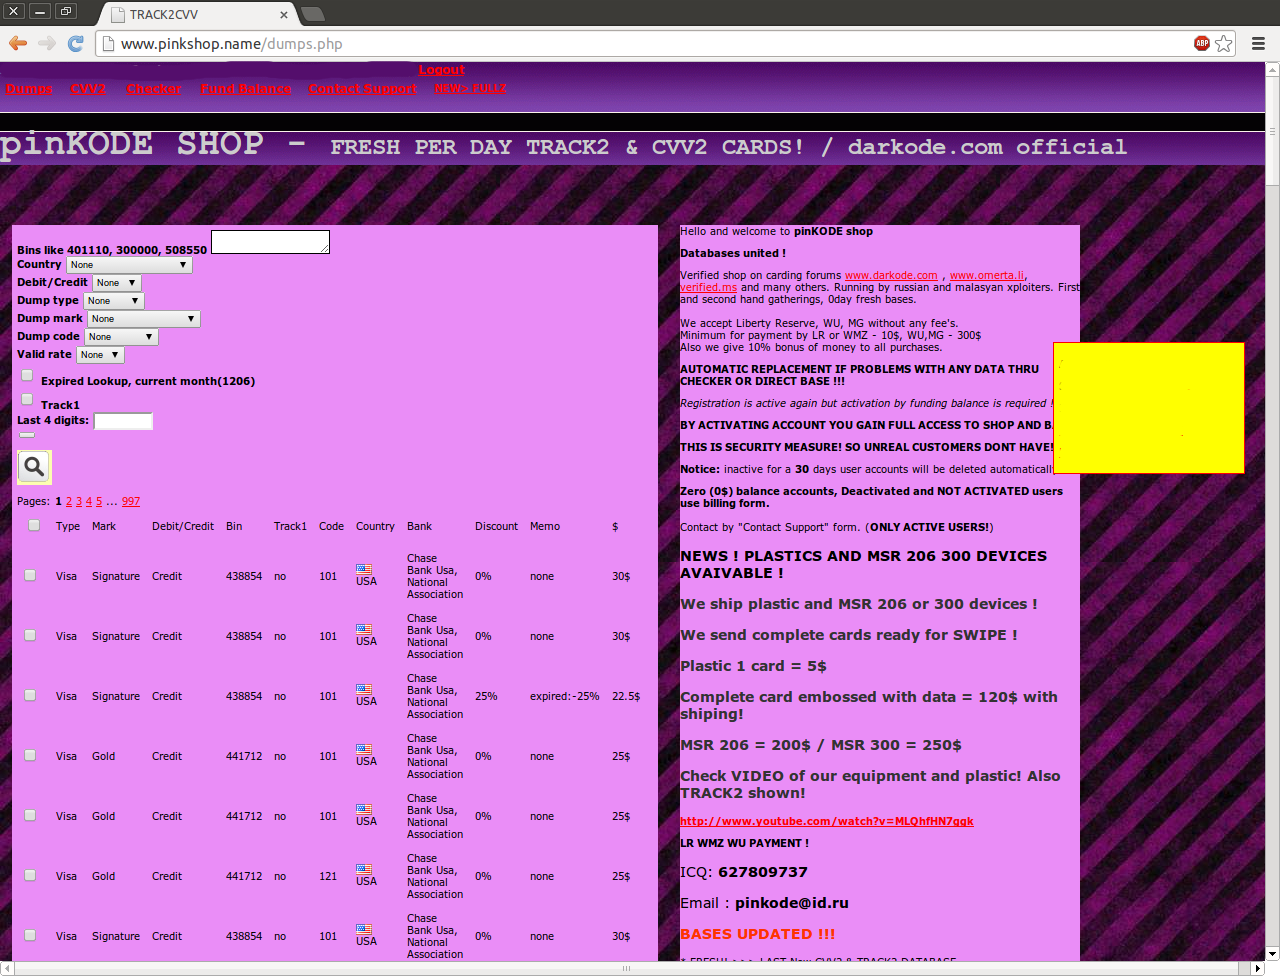Select the Visa Gold row with code 121

pos(30,875)
